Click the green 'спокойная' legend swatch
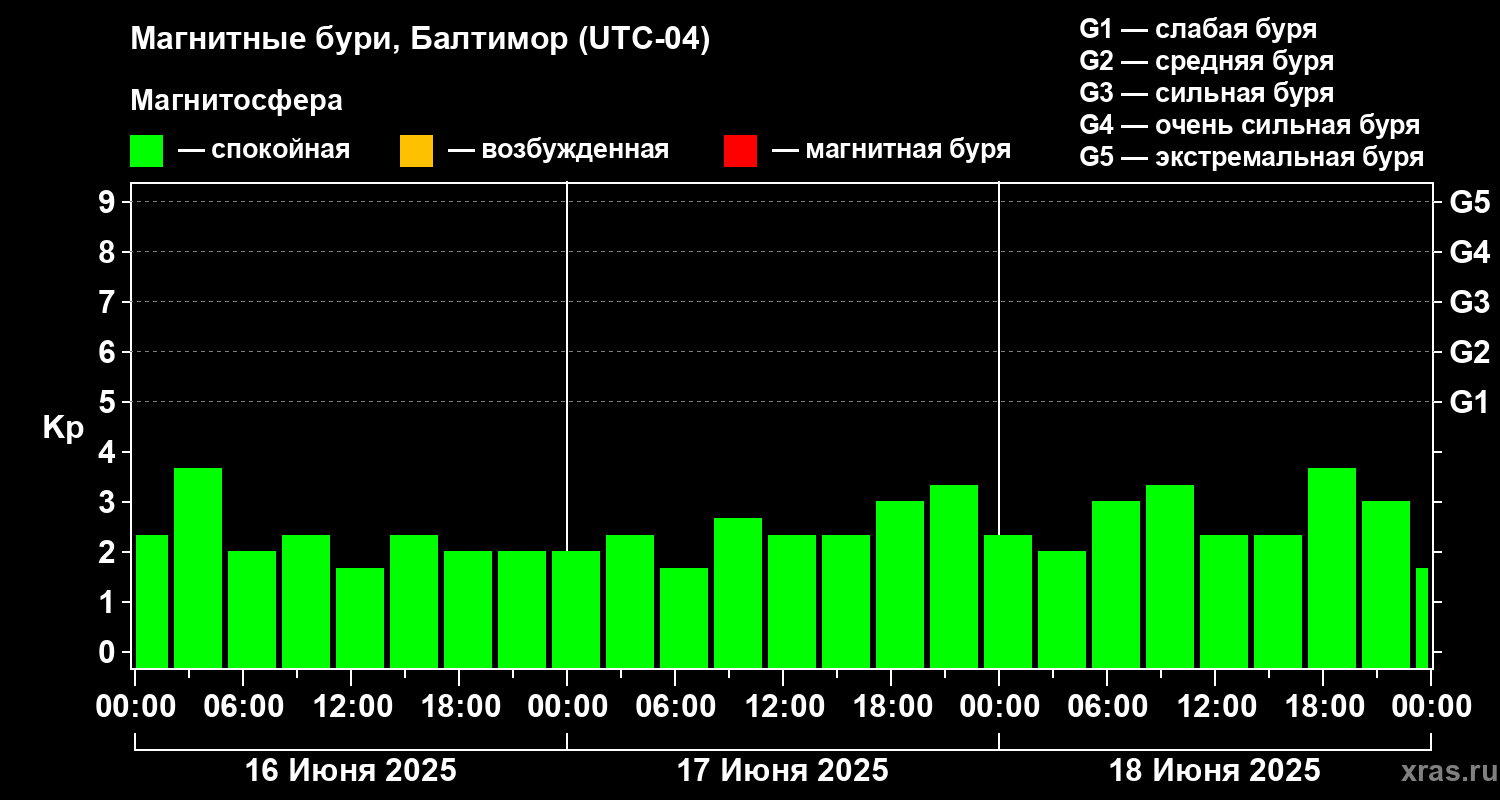The width and height of the screenshot is (1500, 800). pos(147,151)
